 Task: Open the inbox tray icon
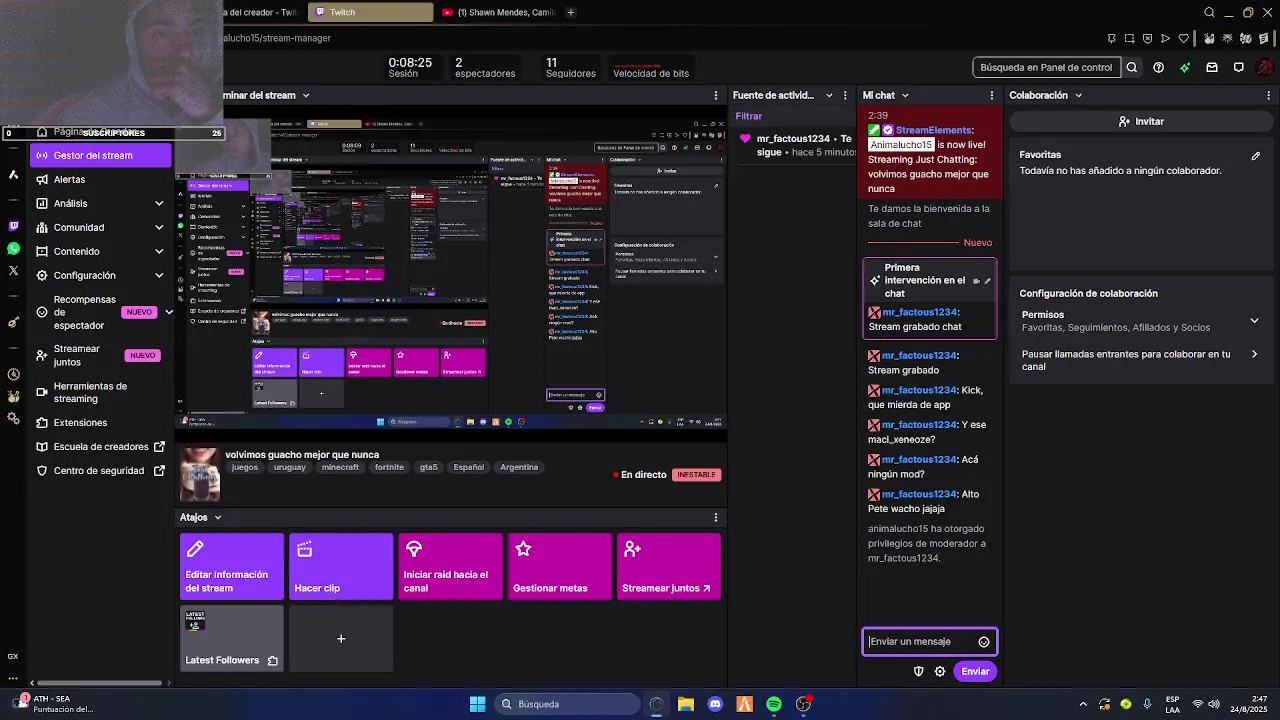point(1212,67)
